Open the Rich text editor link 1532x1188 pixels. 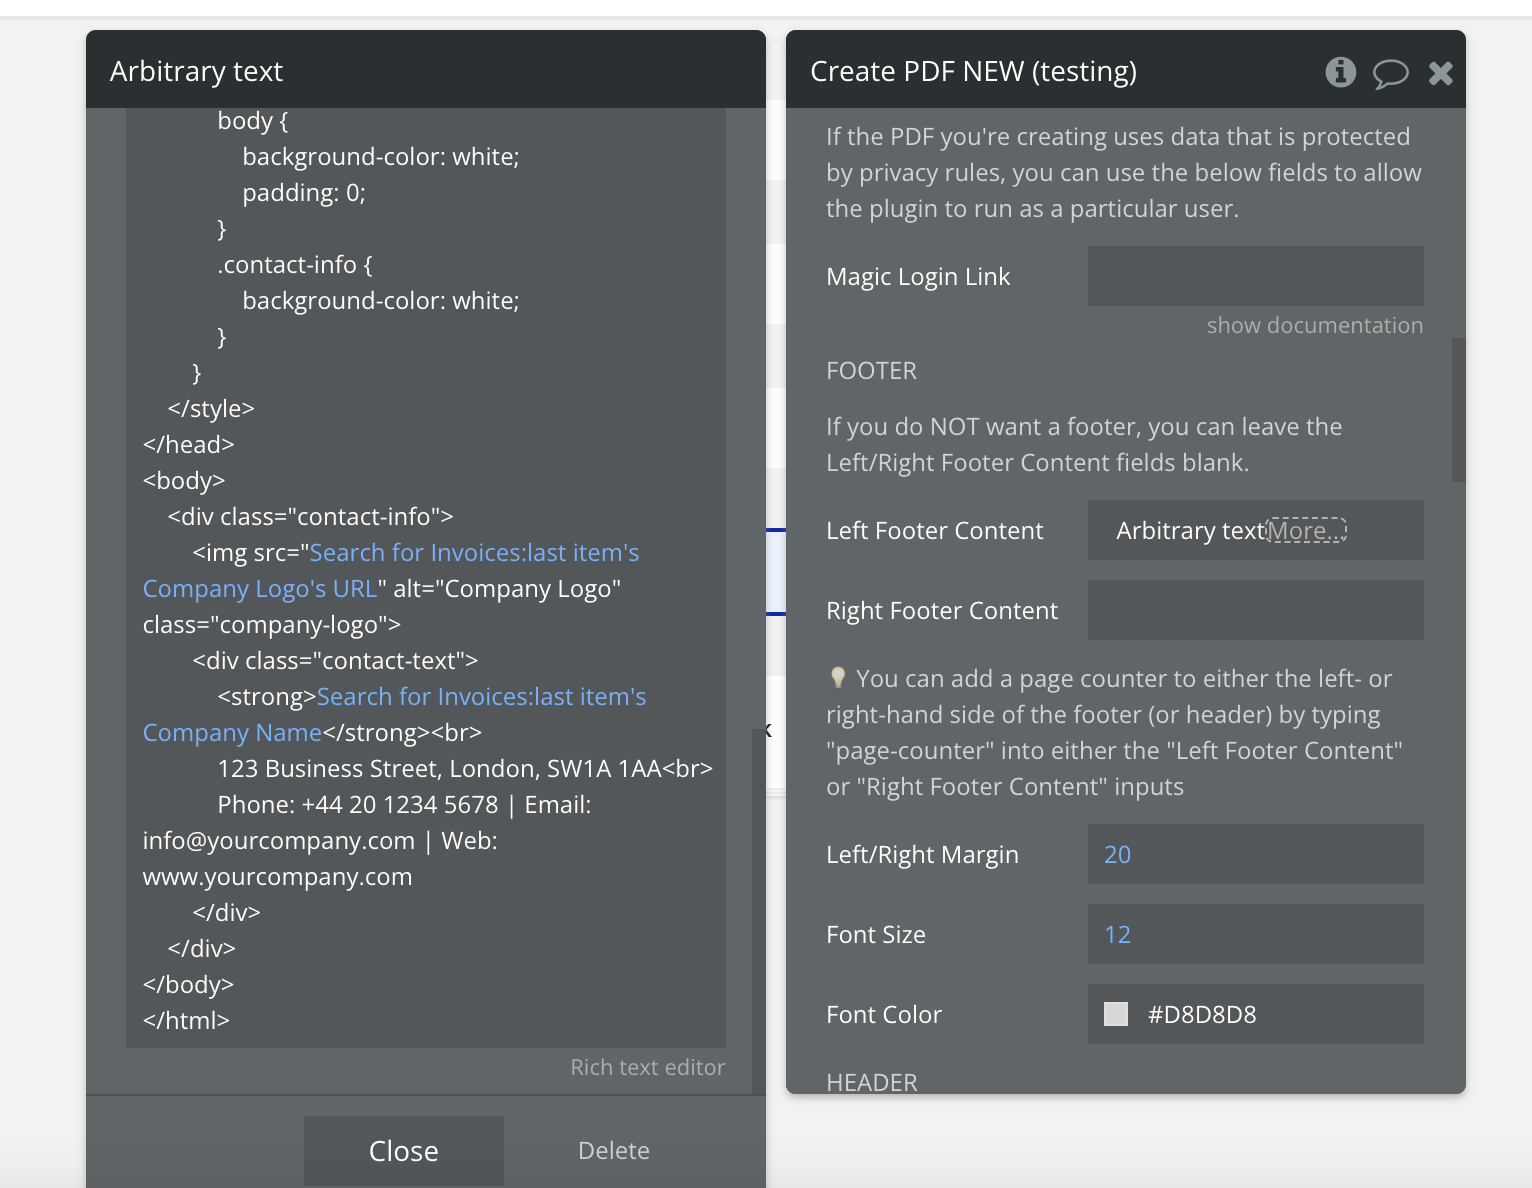[x=647, y=1067]
